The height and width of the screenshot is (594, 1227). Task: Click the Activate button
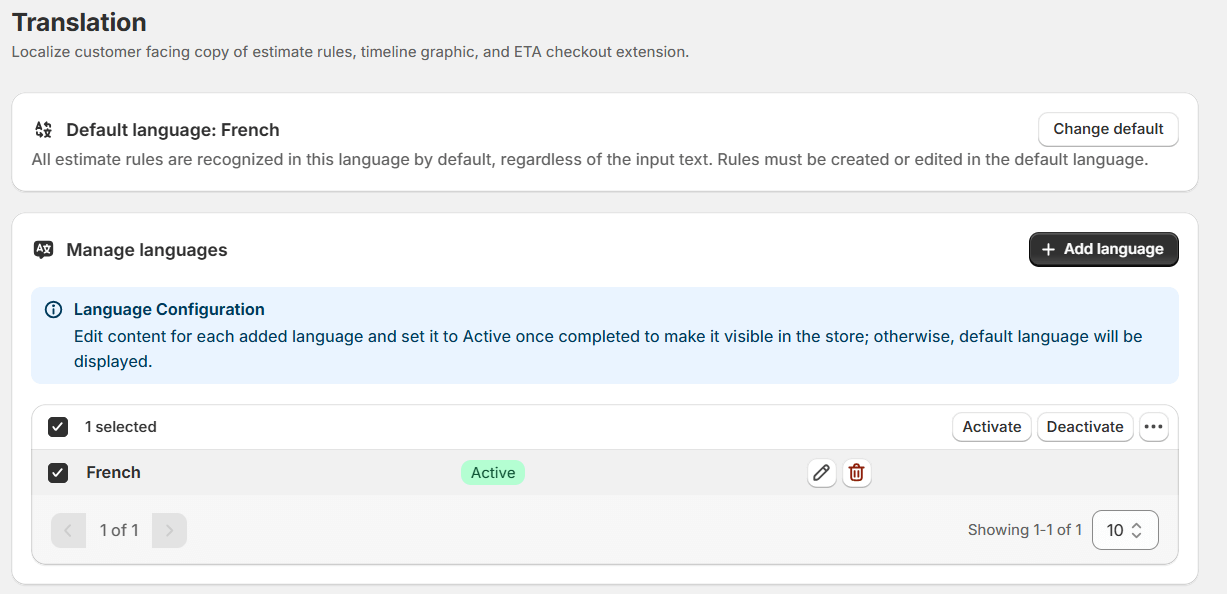(991, 426)
